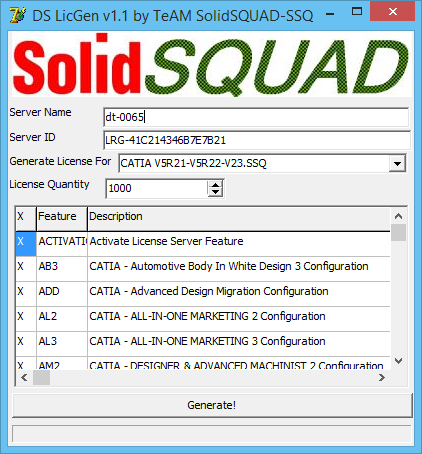Screen dimensions: 422x454
Task: Close the DS LicGen window
Action: point(393,12)
